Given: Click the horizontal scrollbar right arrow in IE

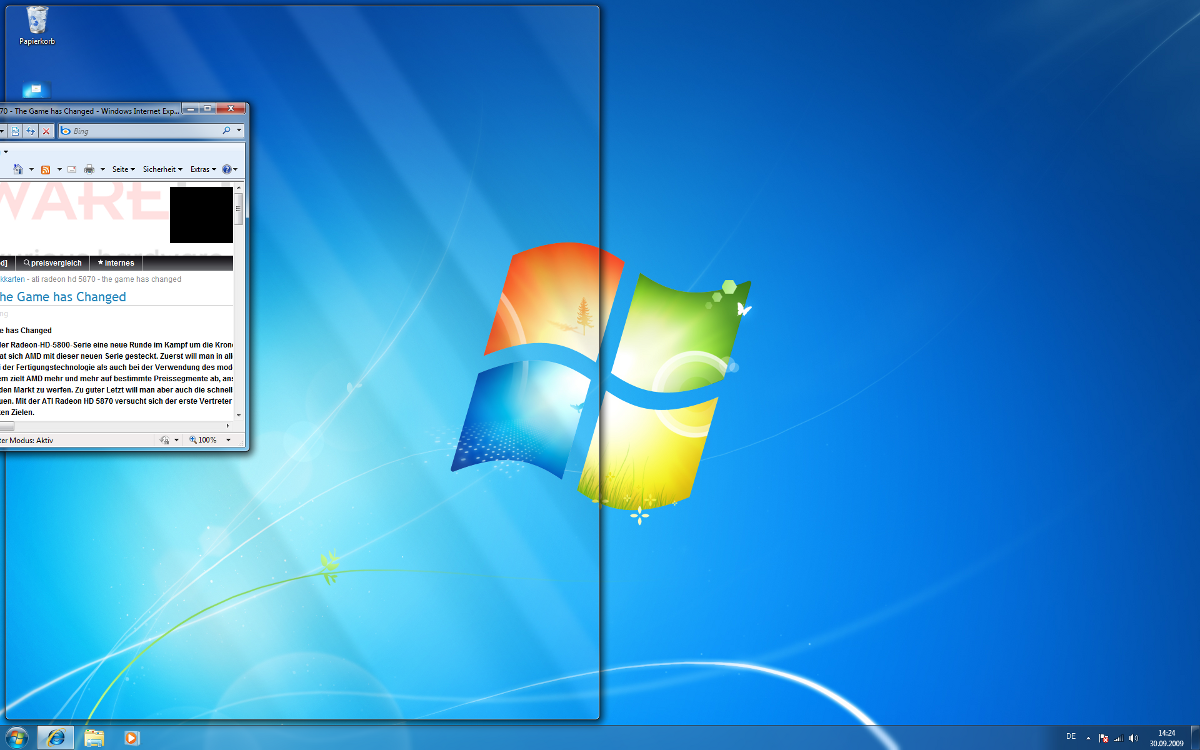Looking at the screenshot, I should point(228,426).
